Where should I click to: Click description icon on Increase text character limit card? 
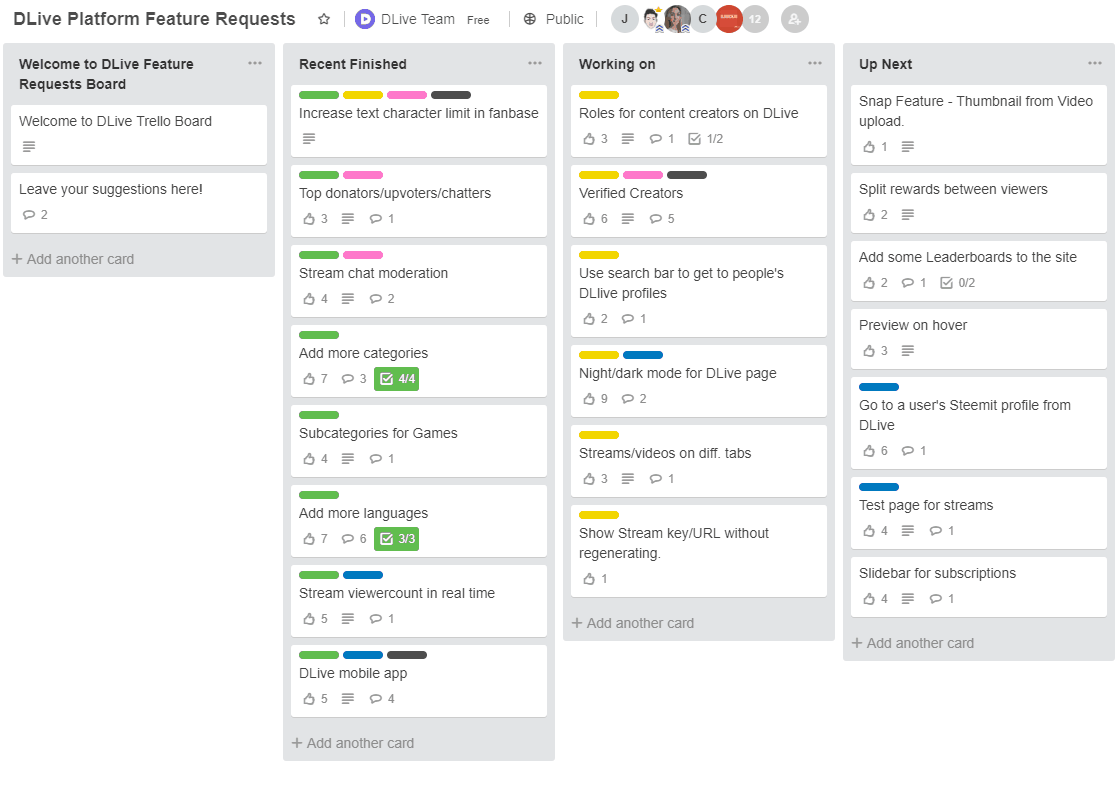(x=308, y=138)
